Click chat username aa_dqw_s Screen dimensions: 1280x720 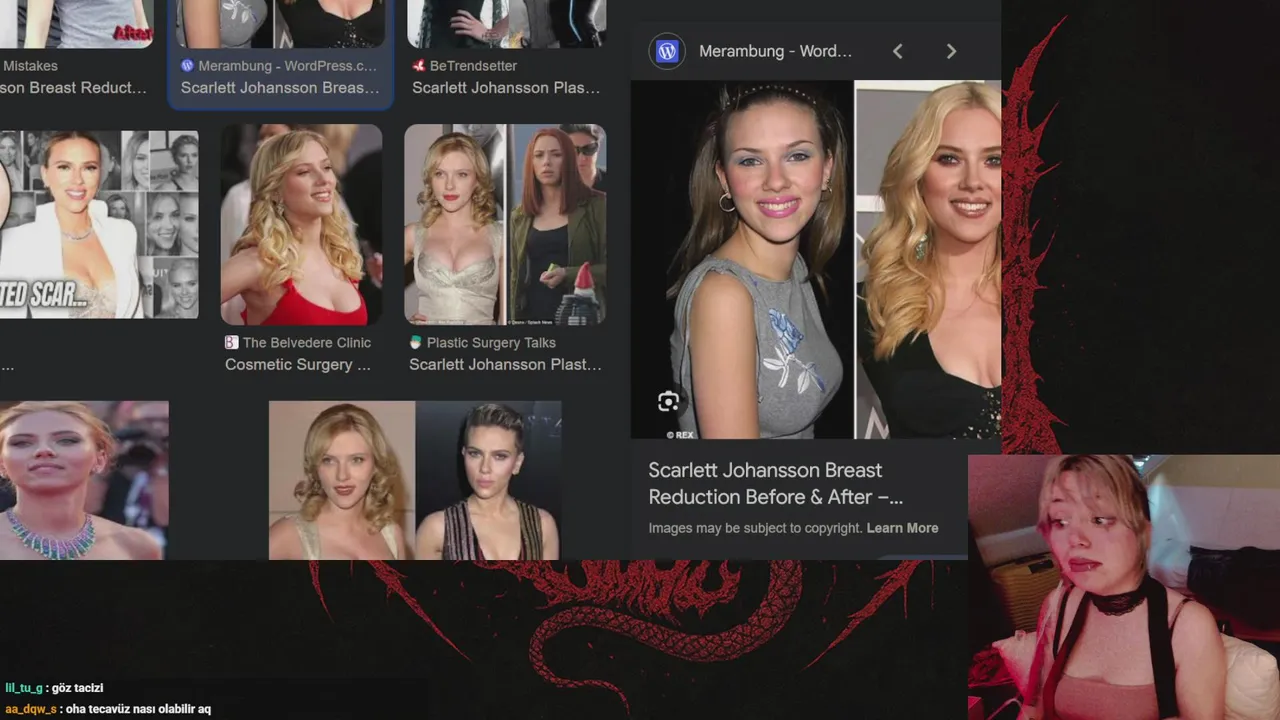pos(30,709)
